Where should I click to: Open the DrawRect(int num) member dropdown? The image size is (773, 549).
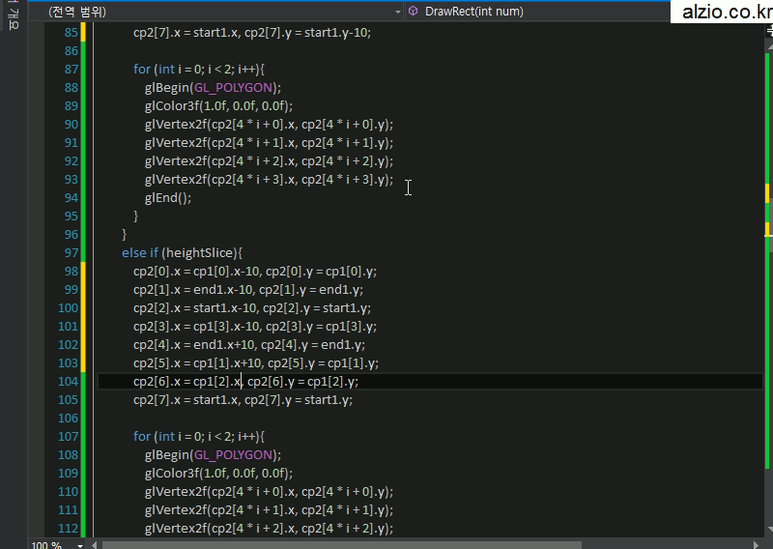(x=537, y=11)
